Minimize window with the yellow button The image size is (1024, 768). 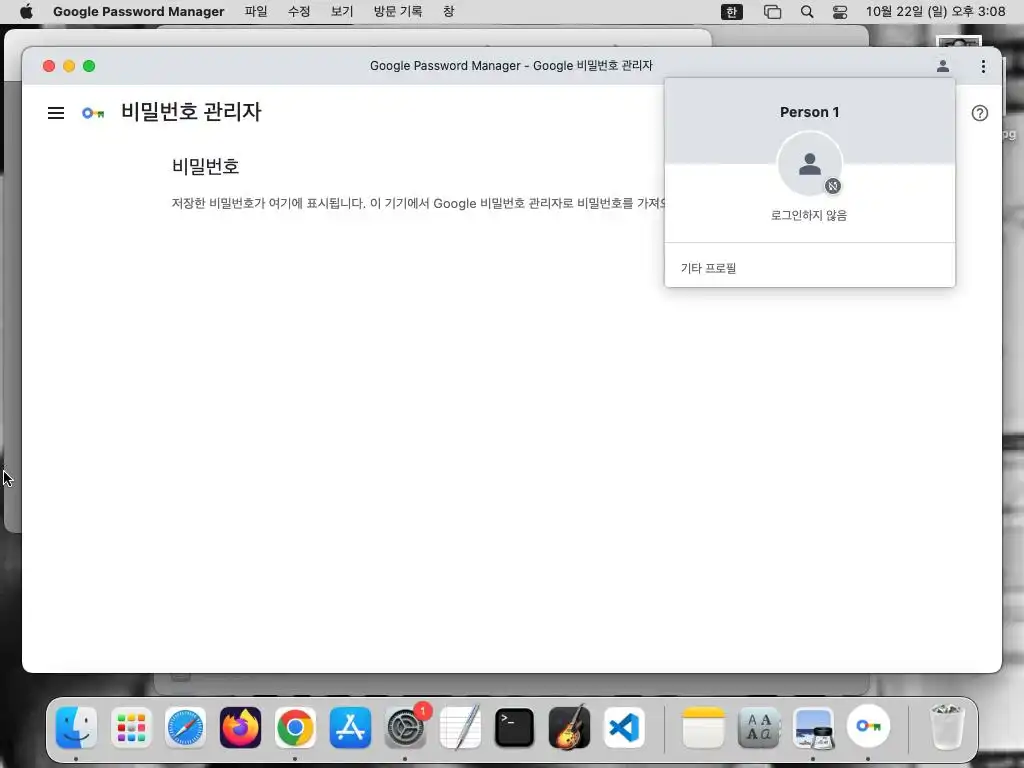tap(69, 66)
